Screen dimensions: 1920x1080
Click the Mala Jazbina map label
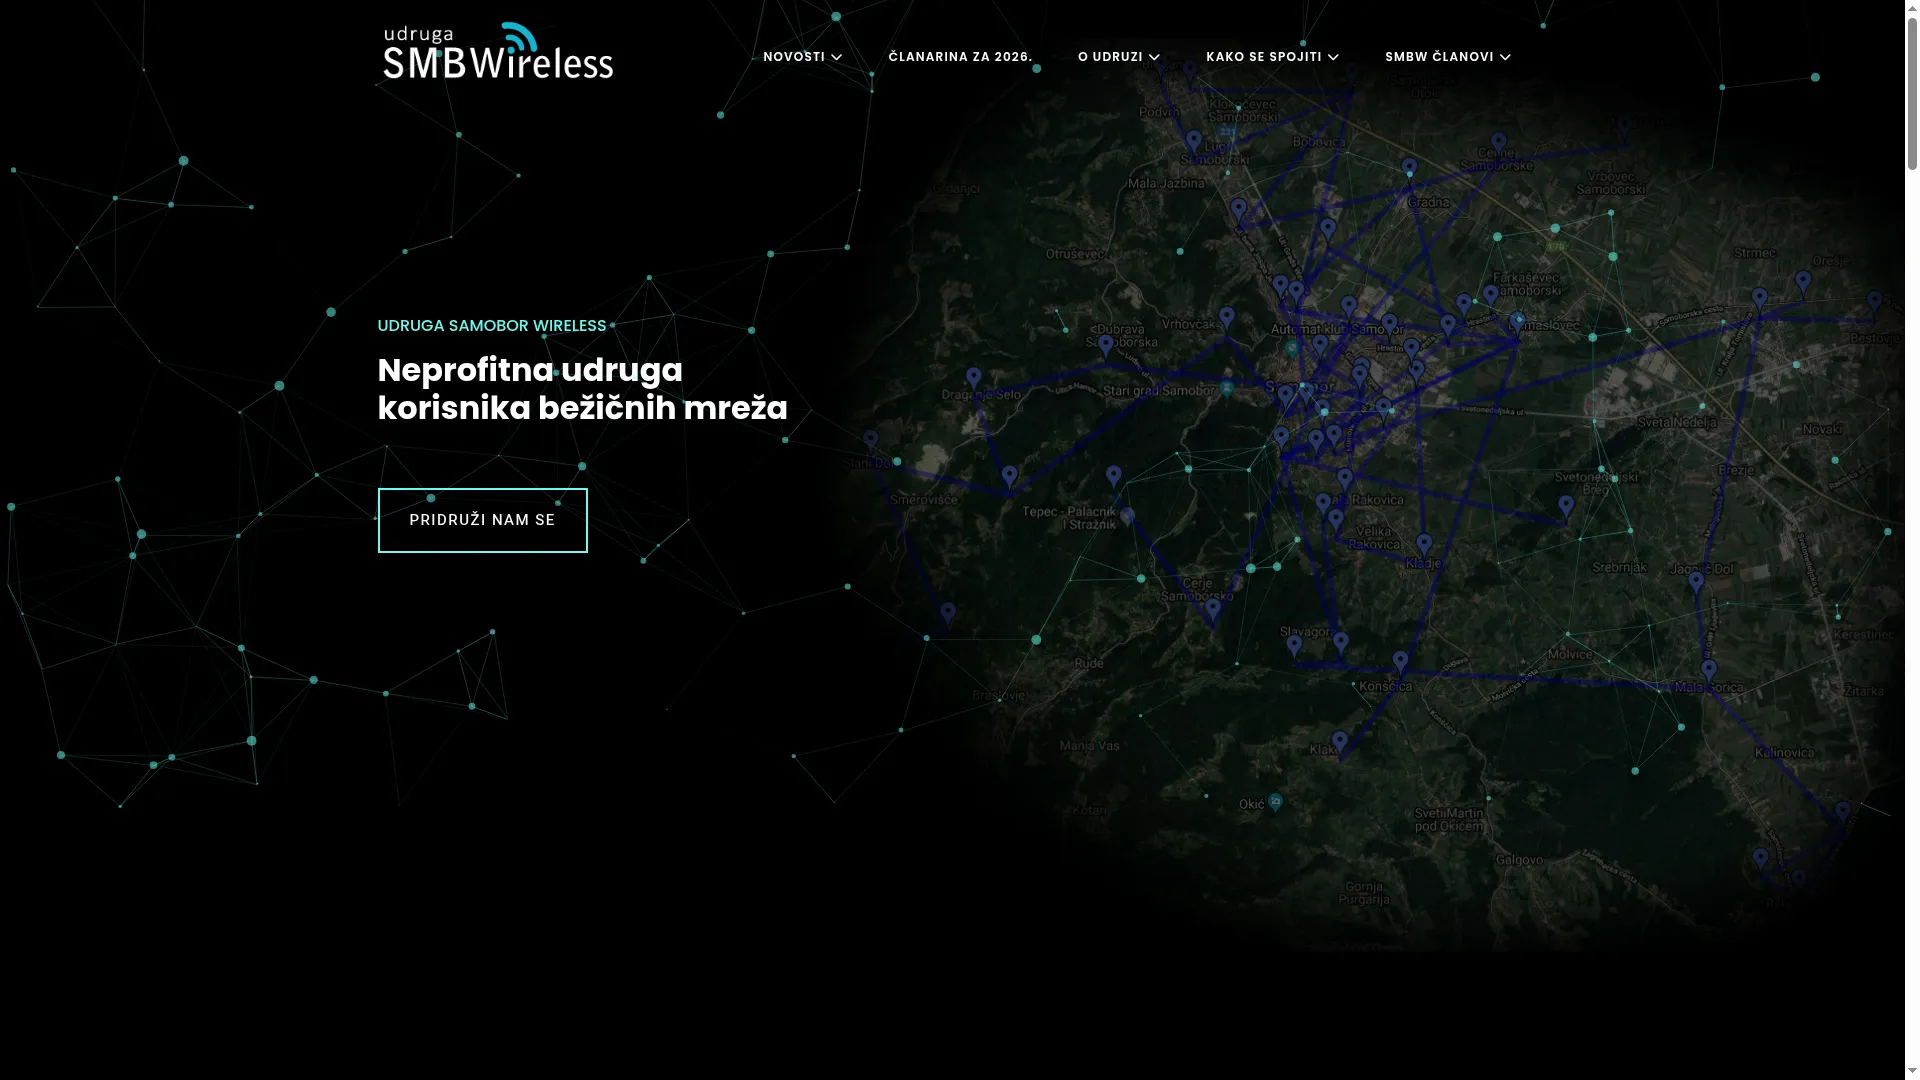pos(1166,184)
